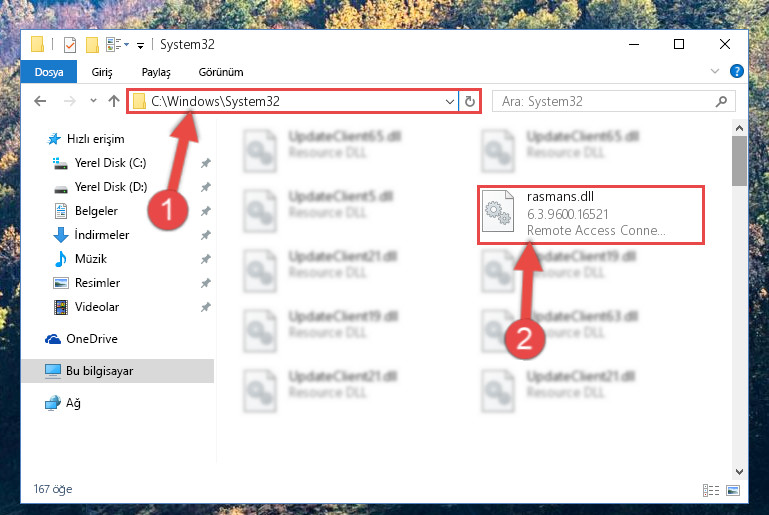Switch to details view icon in status bar
This screenshot has width=769, height=515.
(x=711, y=490)
